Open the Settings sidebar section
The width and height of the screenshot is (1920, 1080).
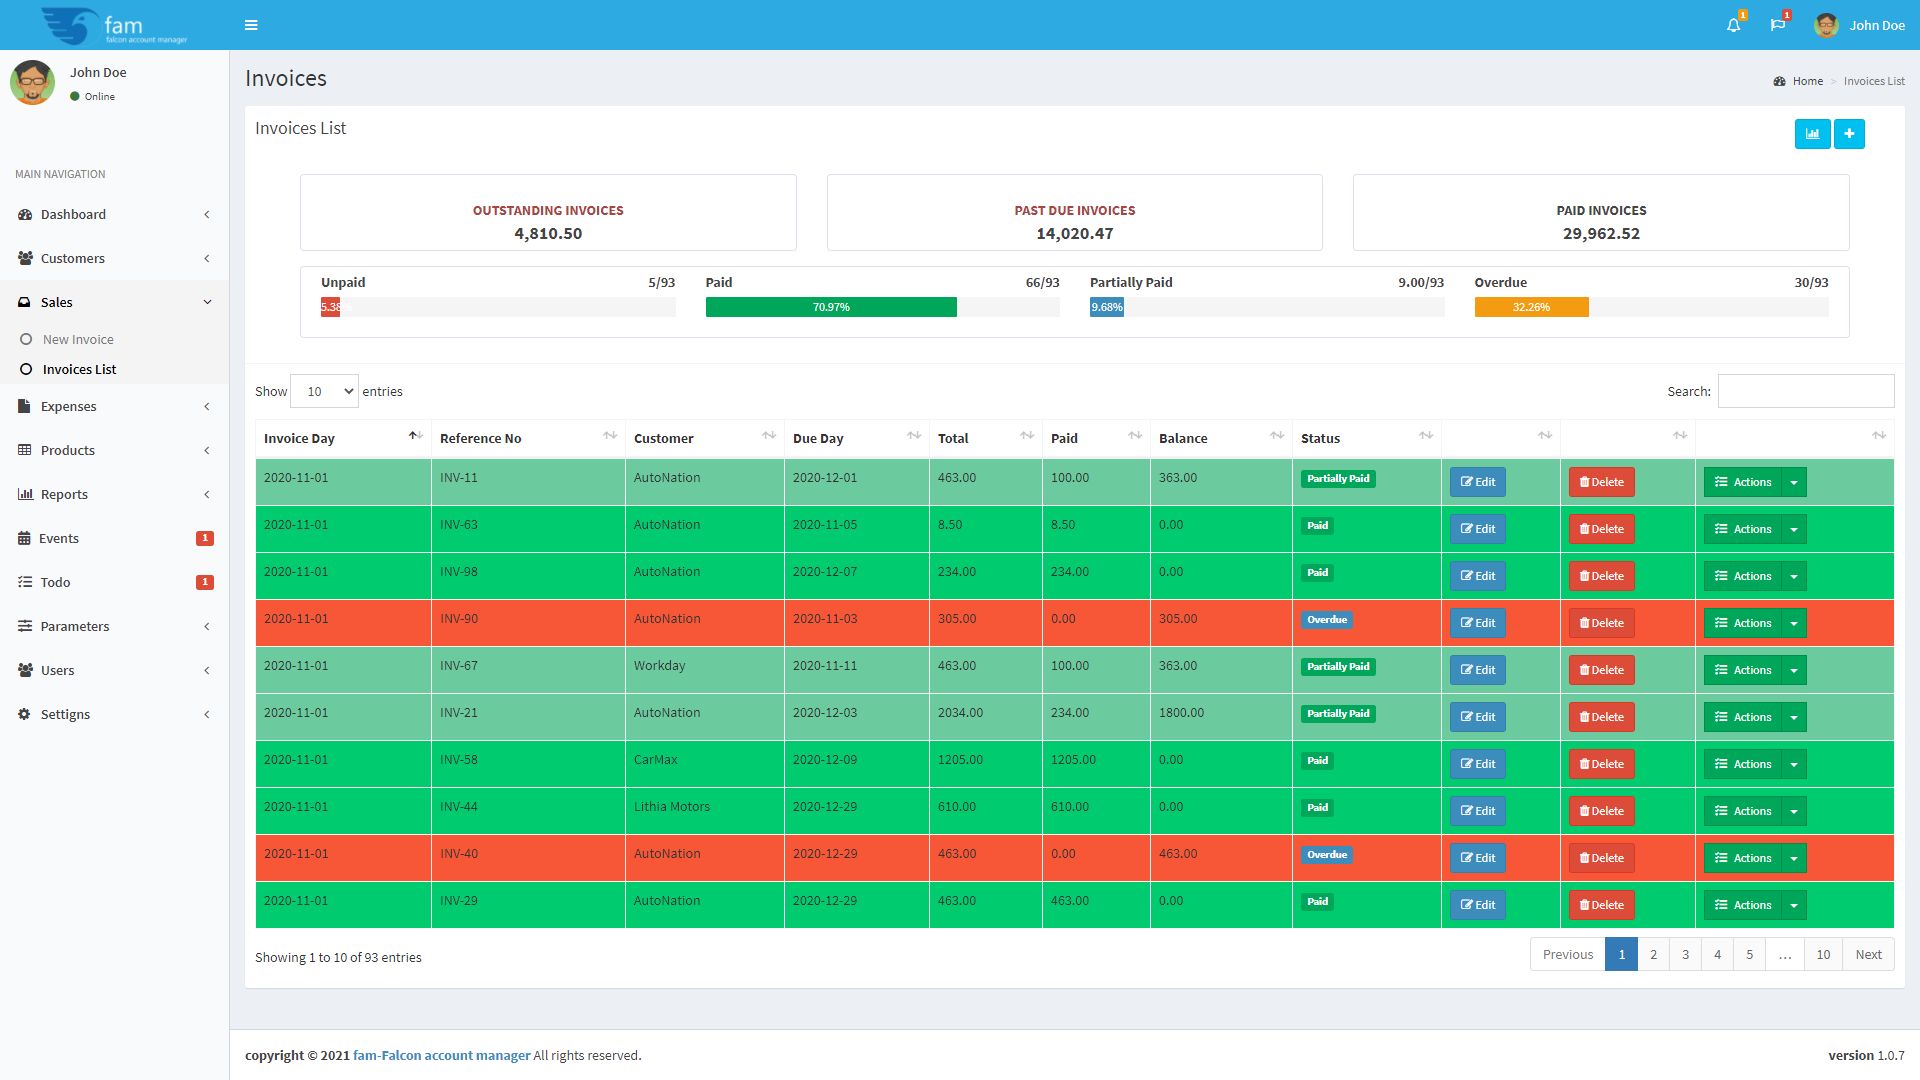click(65, 714)
